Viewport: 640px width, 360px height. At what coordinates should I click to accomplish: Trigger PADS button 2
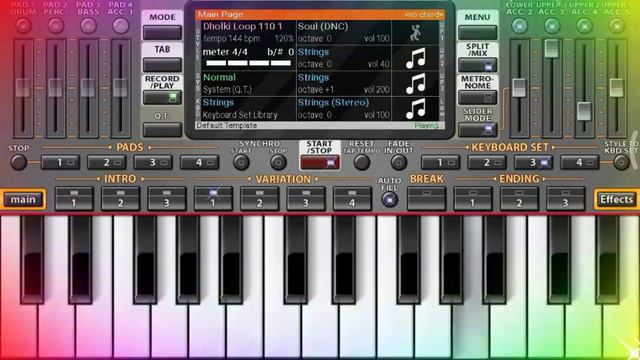107,162
